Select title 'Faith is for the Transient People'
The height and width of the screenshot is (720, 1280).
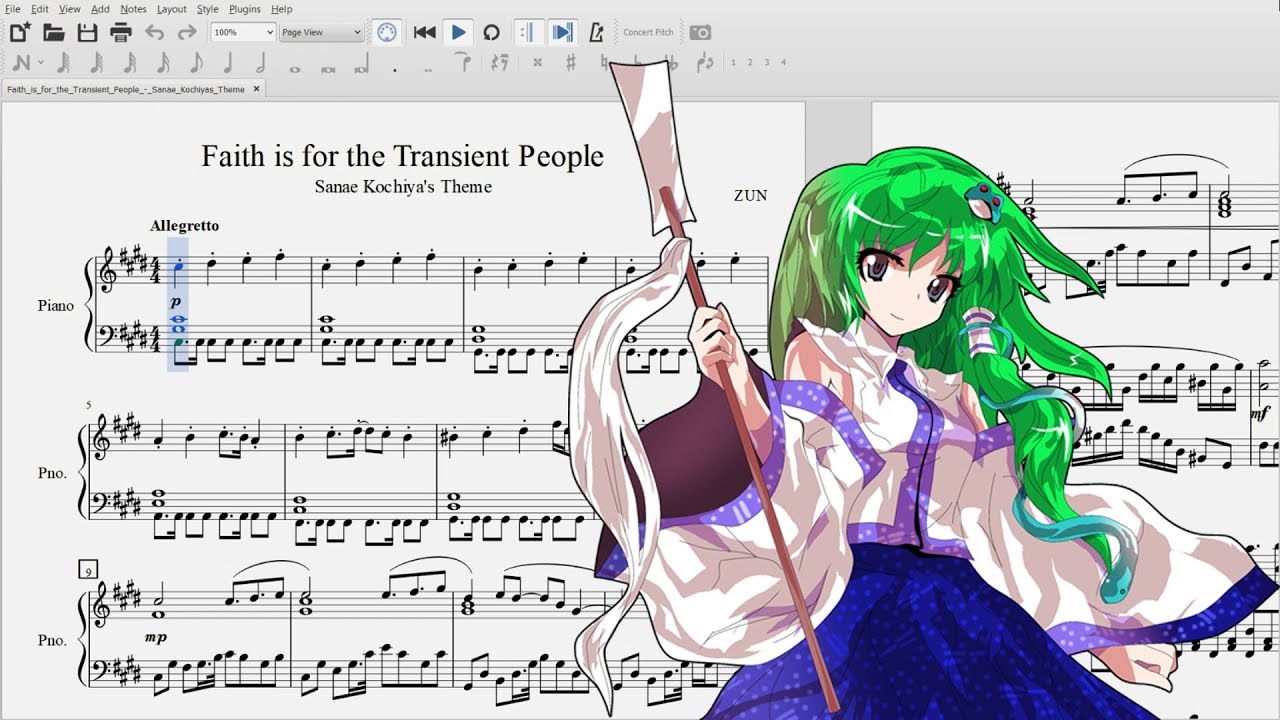click(402, 156)
